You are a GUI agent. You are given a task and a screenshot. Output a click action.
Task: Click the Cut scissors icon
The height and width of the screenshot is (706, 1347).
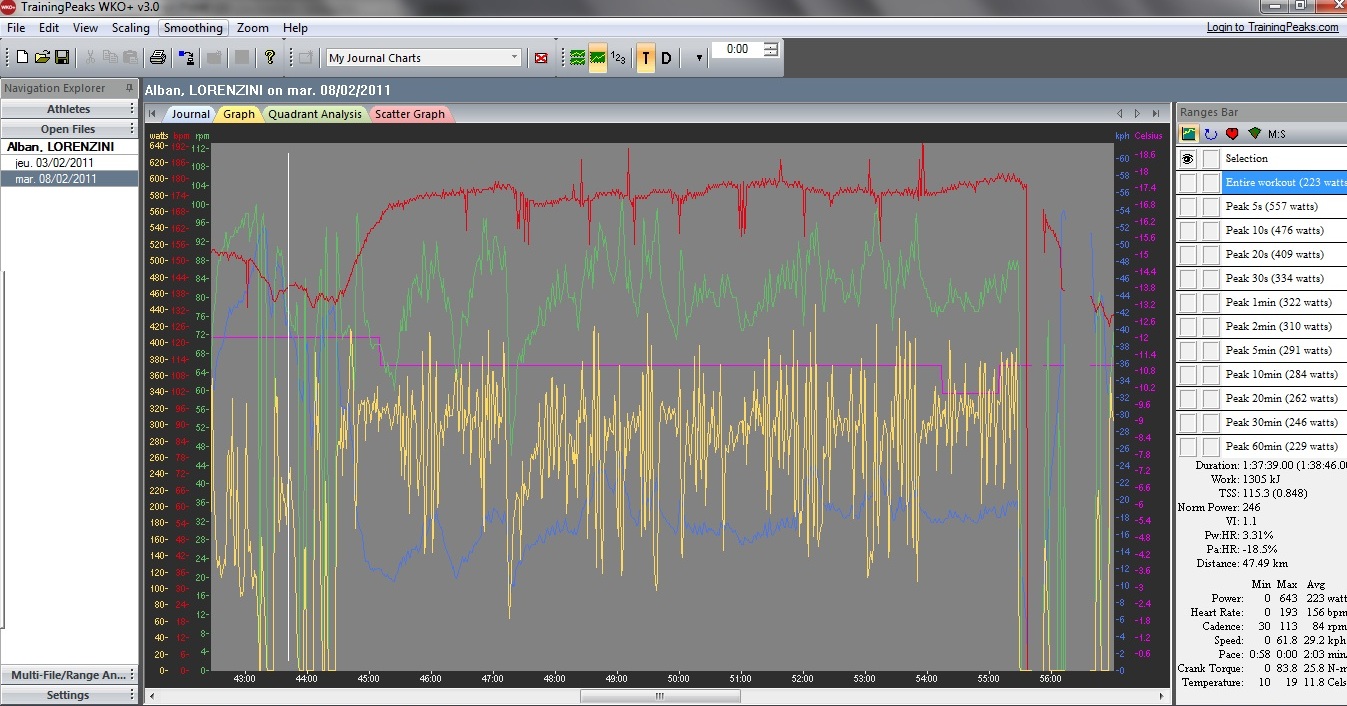click(x=90, y=58)
